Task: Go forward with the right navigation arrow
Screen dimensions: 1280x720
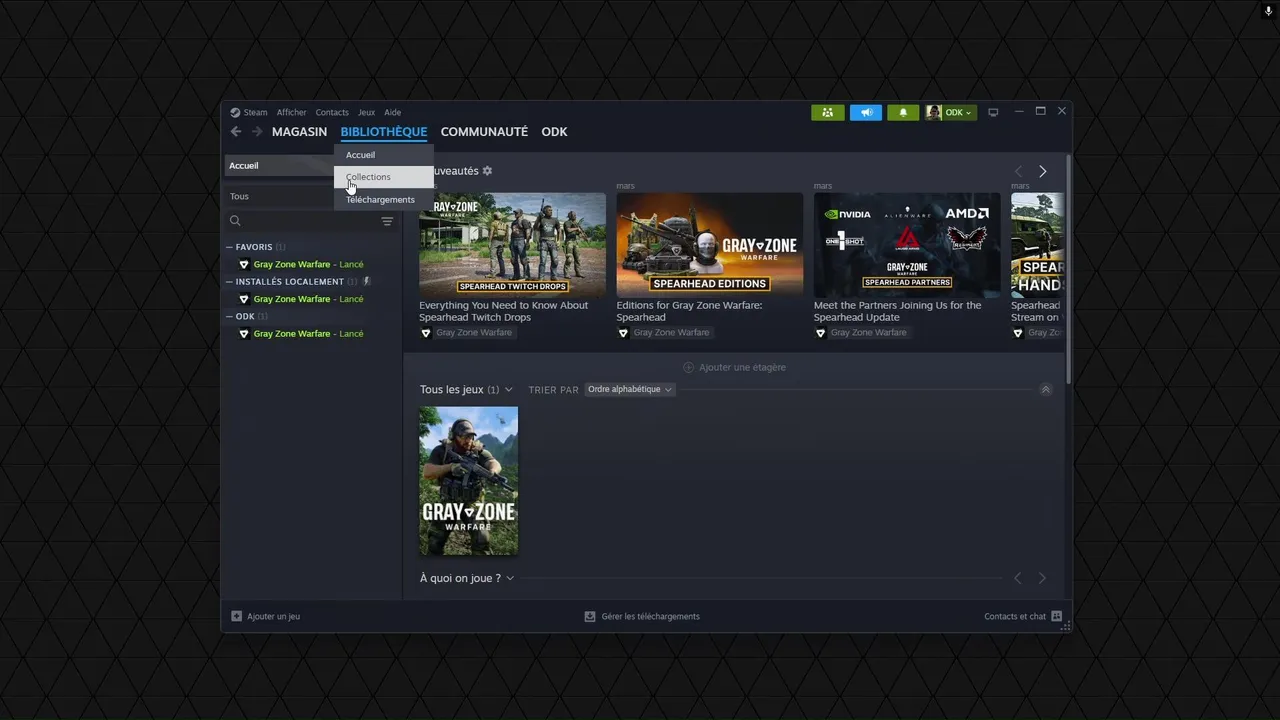Action: 257,131
